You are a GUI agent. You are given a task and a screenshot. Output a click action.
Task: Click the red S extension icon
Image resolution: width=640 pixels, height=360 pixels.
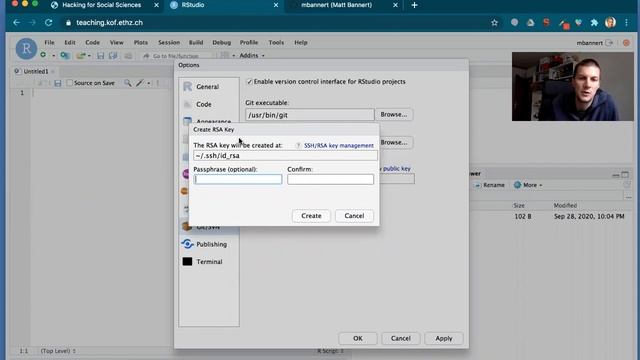click(x=546, y=23)
